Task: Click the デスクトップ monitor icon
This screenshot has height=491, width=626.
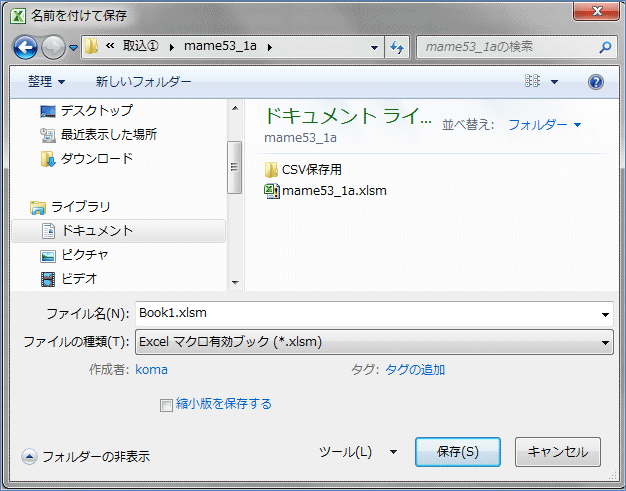Action: coord(48,111)
